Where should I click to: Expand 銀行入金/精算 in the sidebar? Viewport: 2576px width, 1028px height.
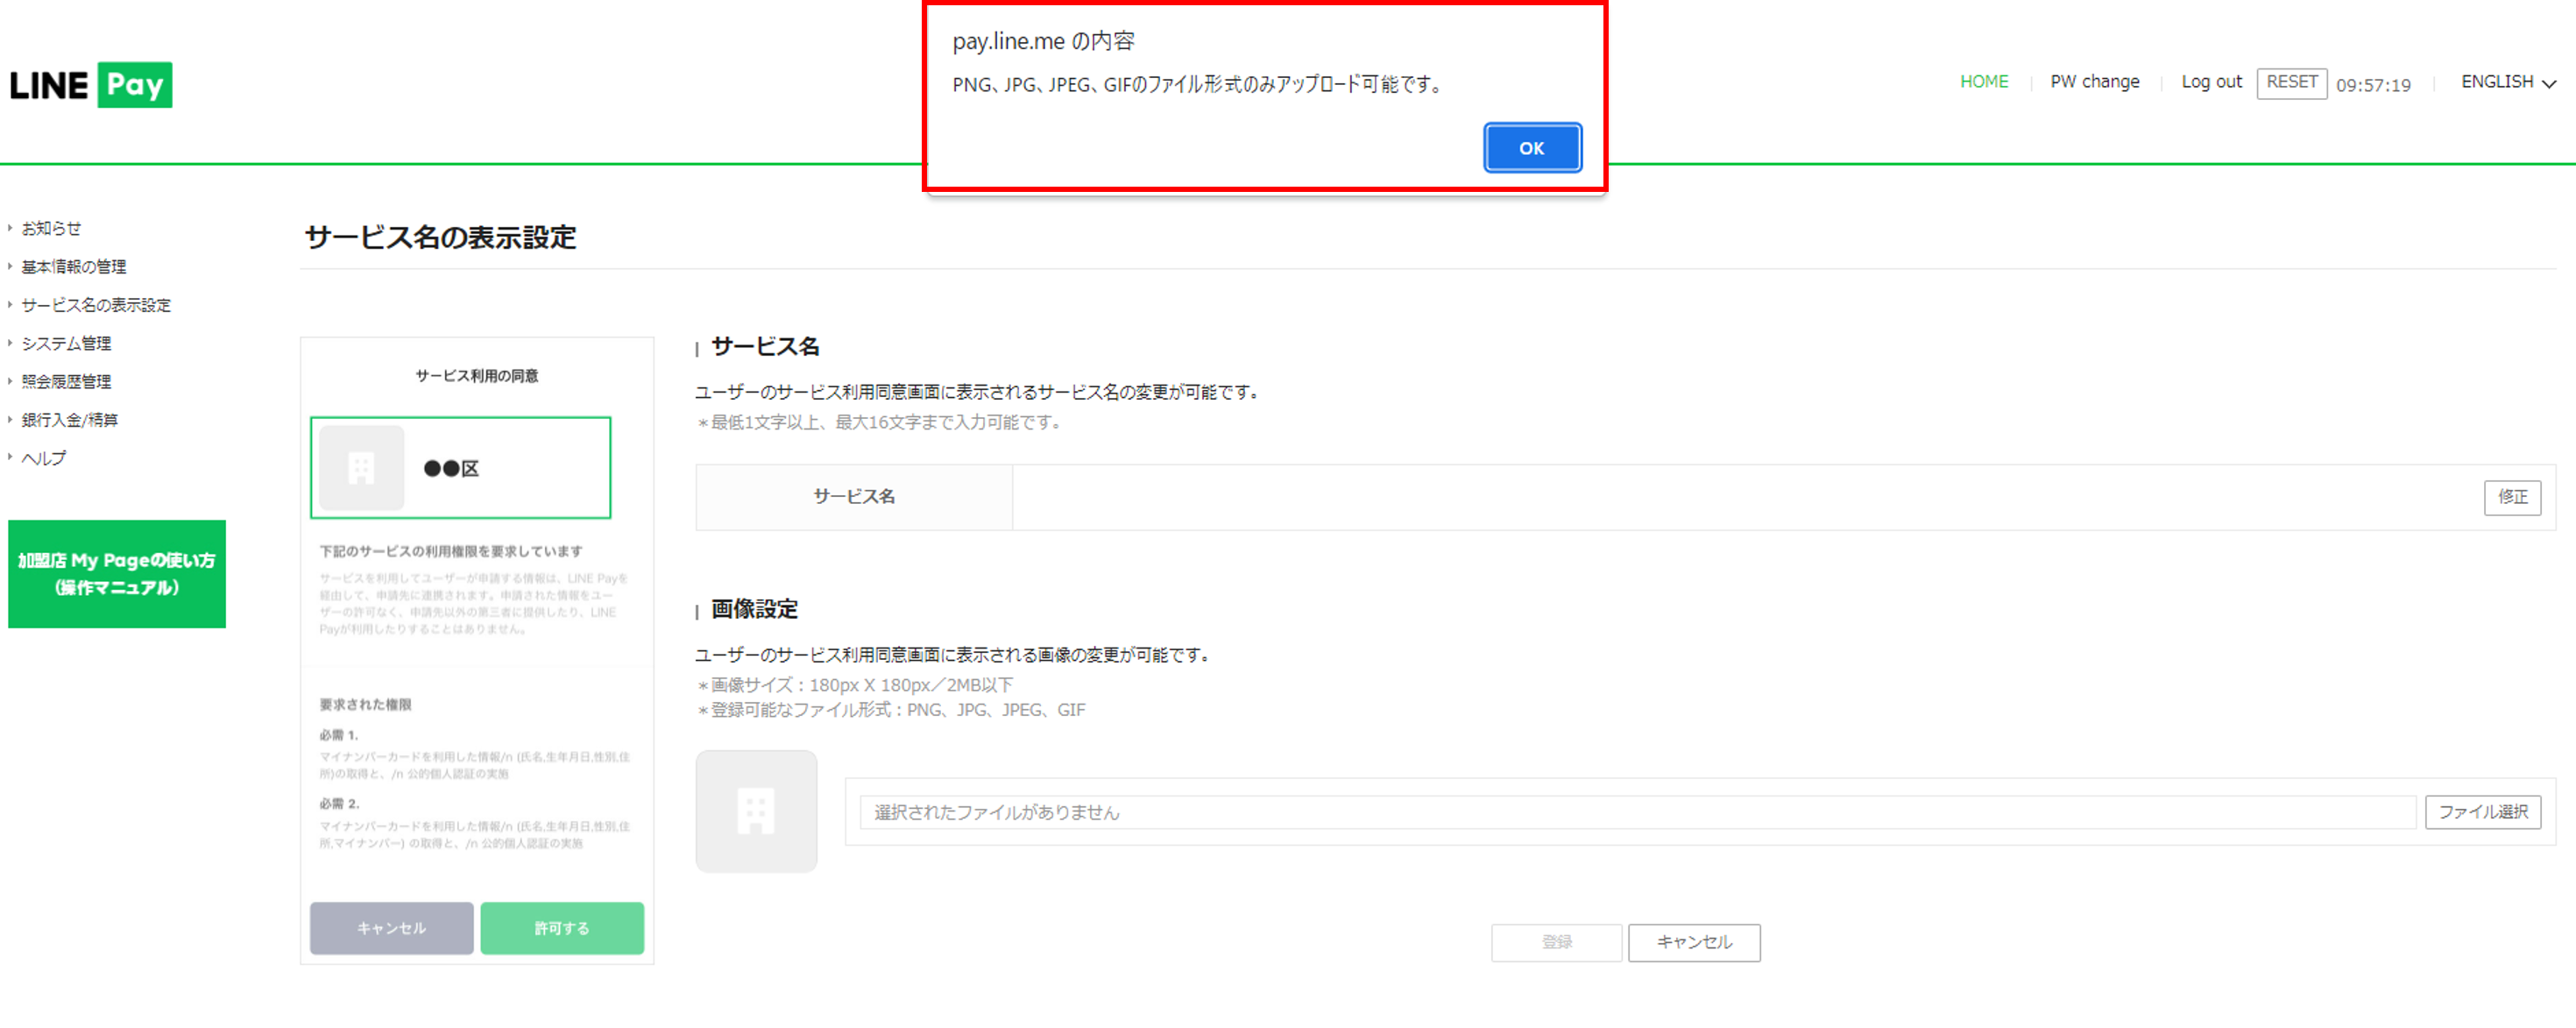69,420
